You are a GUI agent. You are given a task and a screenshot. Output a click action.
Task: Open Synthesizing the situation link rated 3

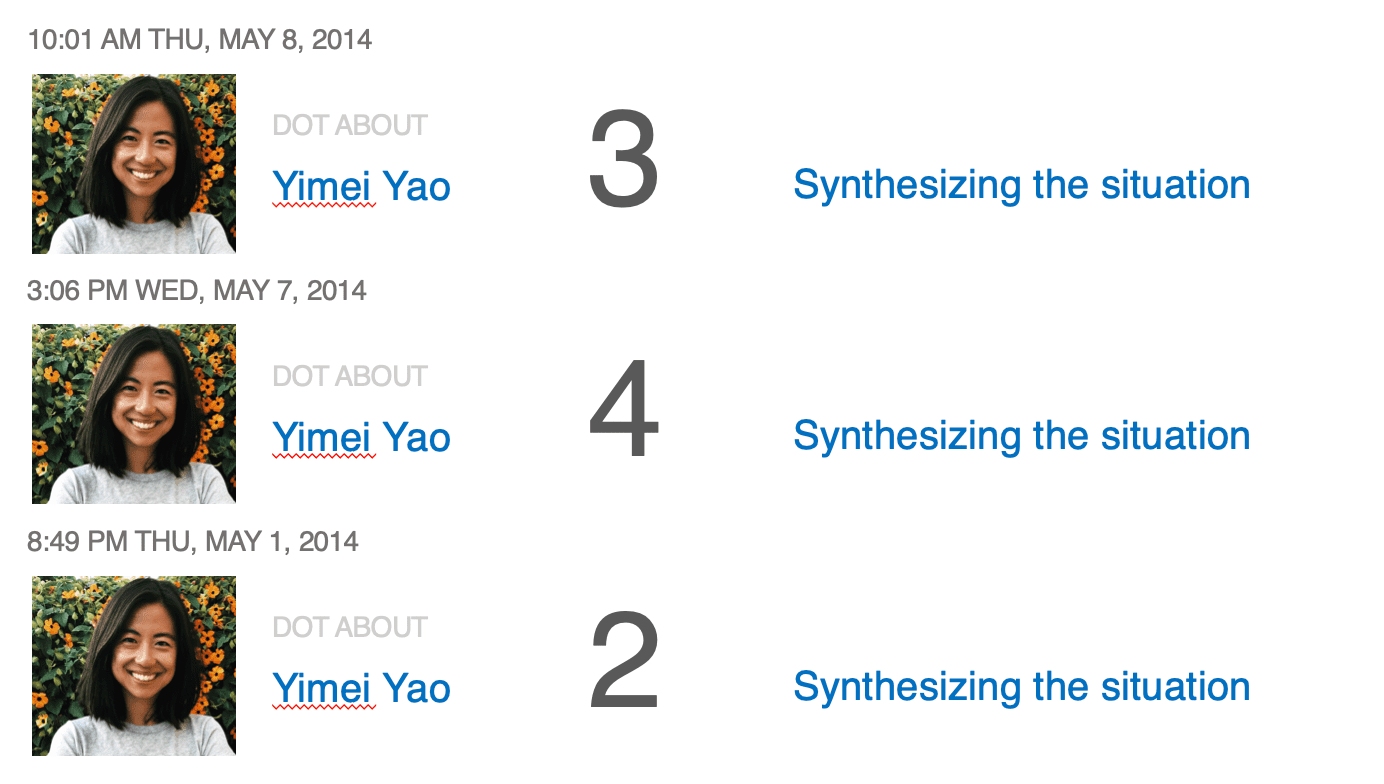point(1022,186)
